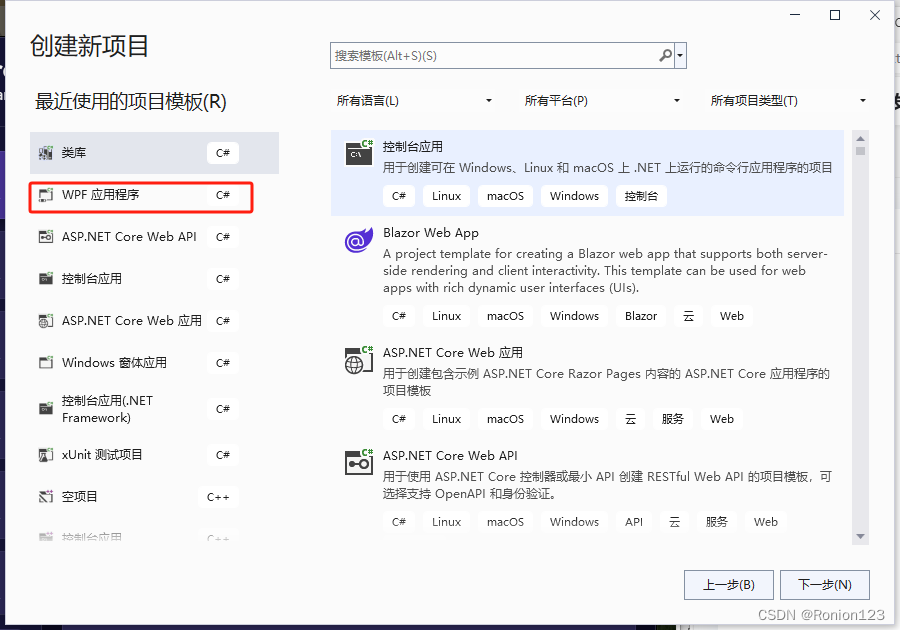Click the 控制台应用(.NET Framework) icon

click(x=46, y=409)
